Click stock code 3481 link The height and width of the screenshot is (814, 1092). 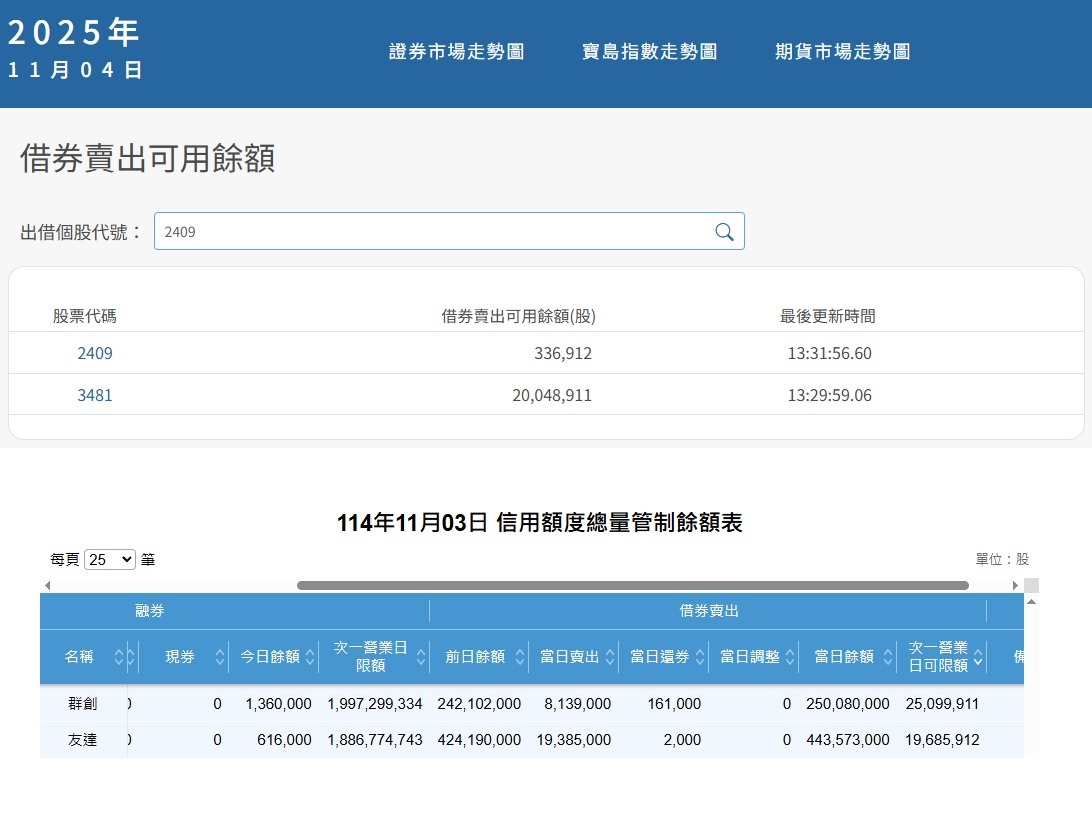point(95,395)
